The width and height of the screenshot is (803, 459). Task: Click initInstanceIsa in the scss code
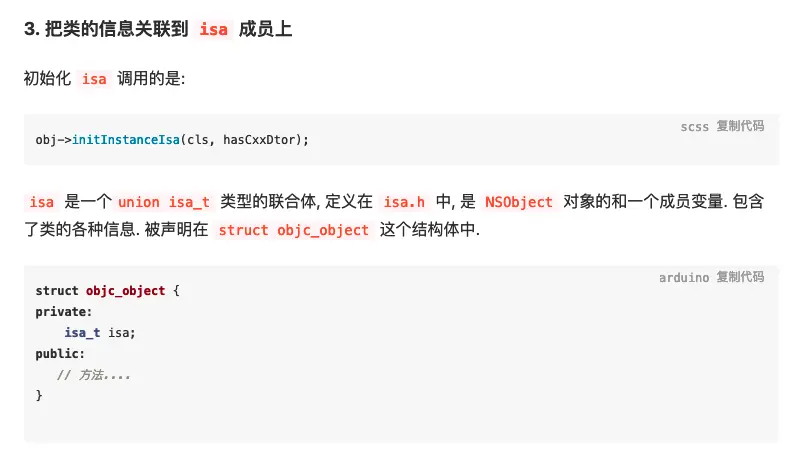point(125,140)
